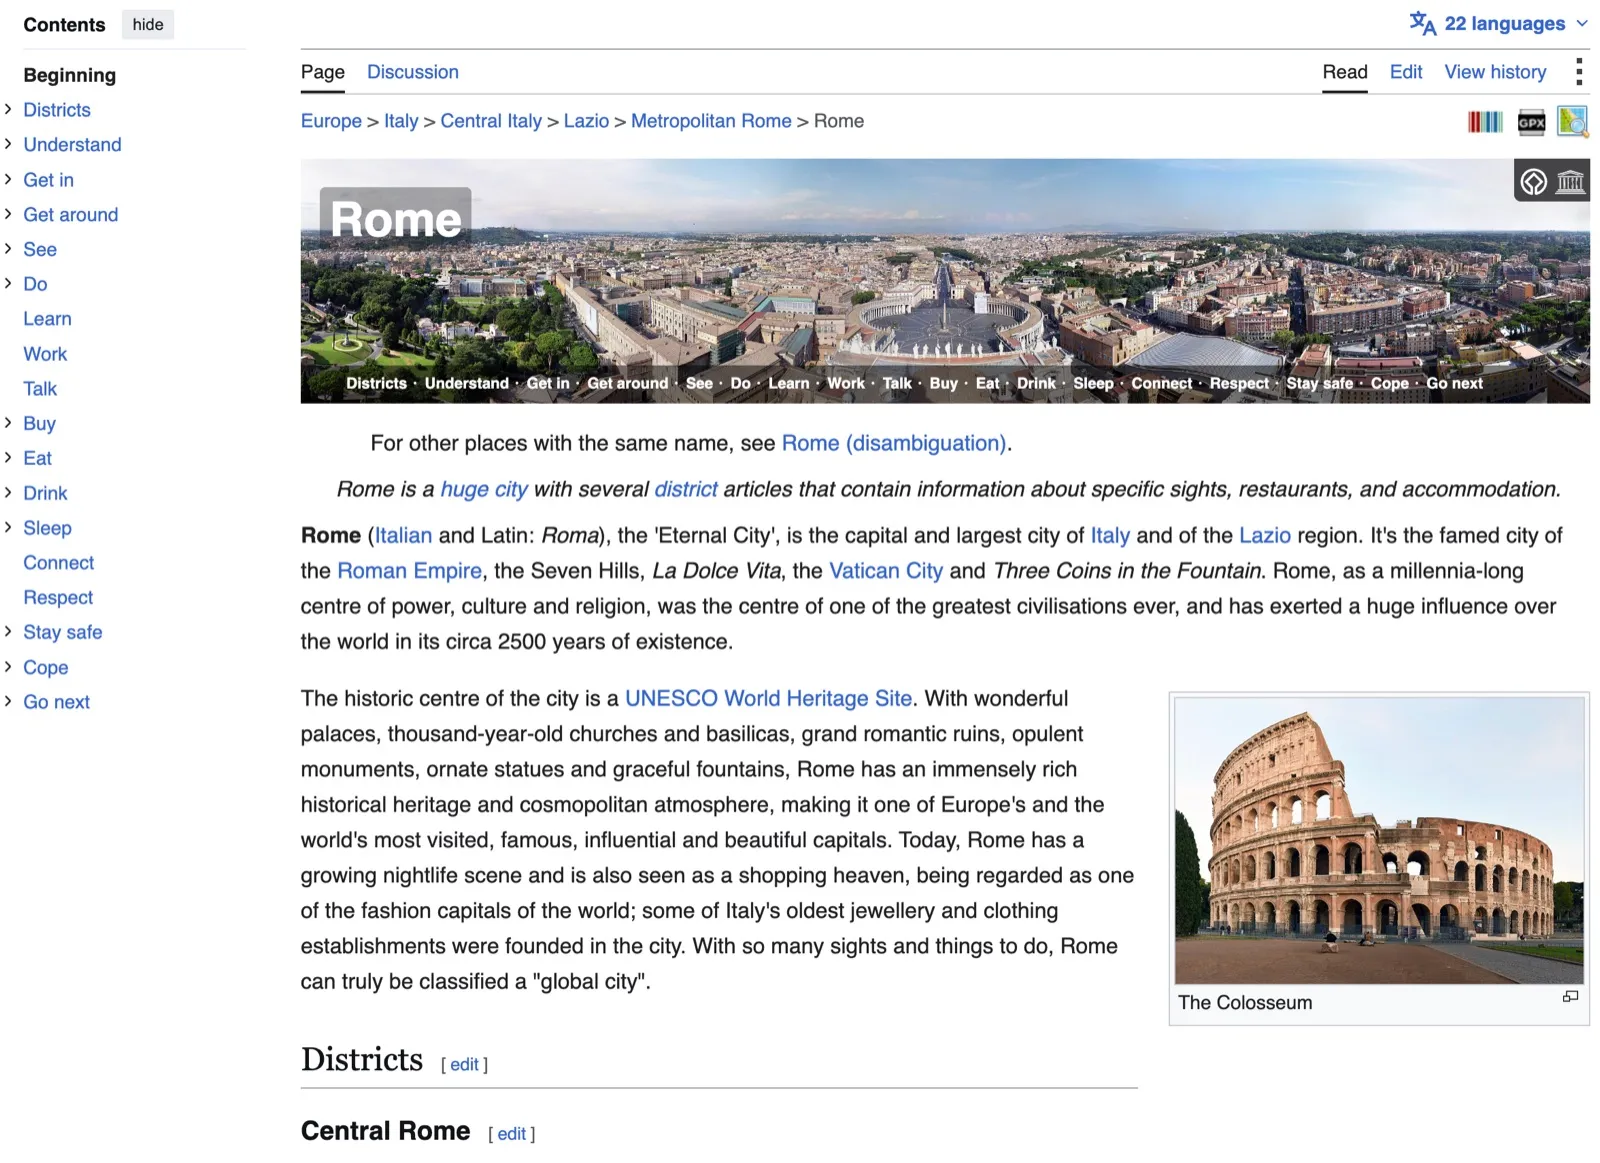Jump to Work in Contents sidebar

(45, 354)
